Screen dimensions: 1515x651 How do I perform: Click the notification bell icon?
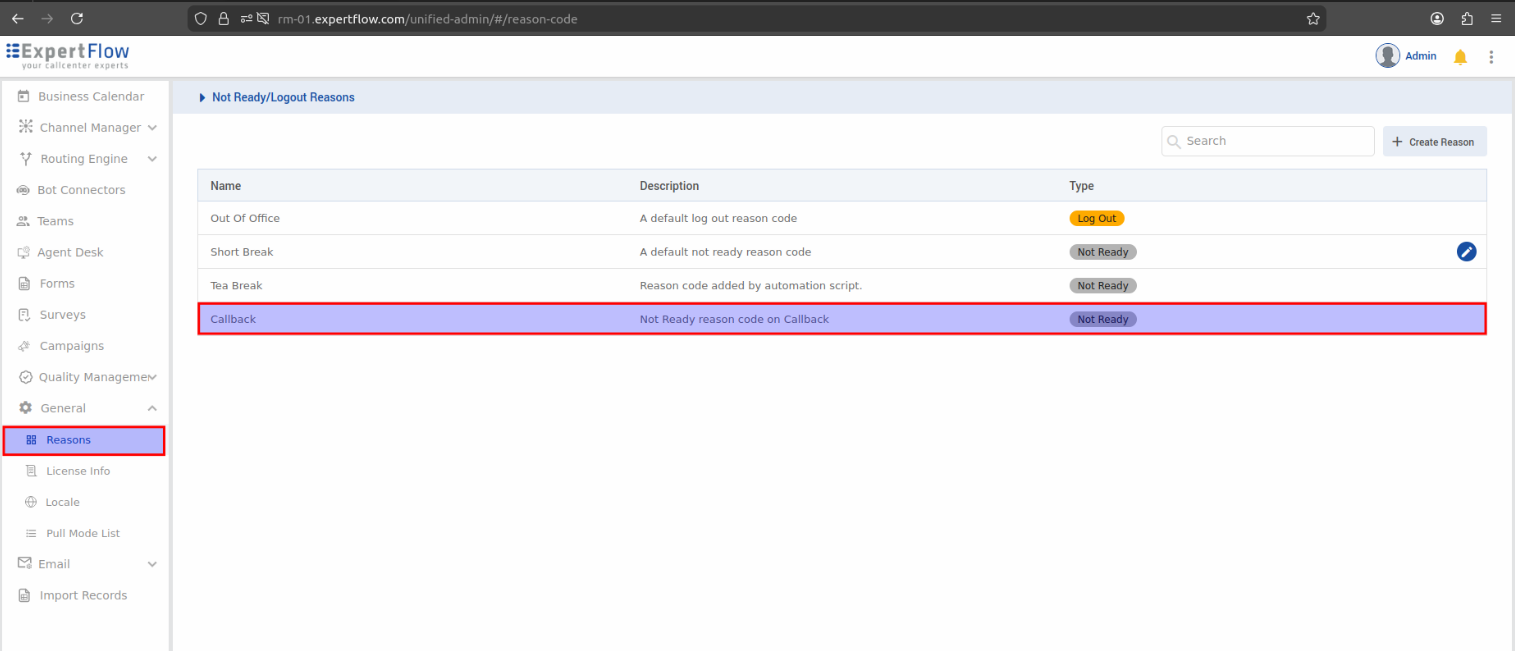point(1460,57)
